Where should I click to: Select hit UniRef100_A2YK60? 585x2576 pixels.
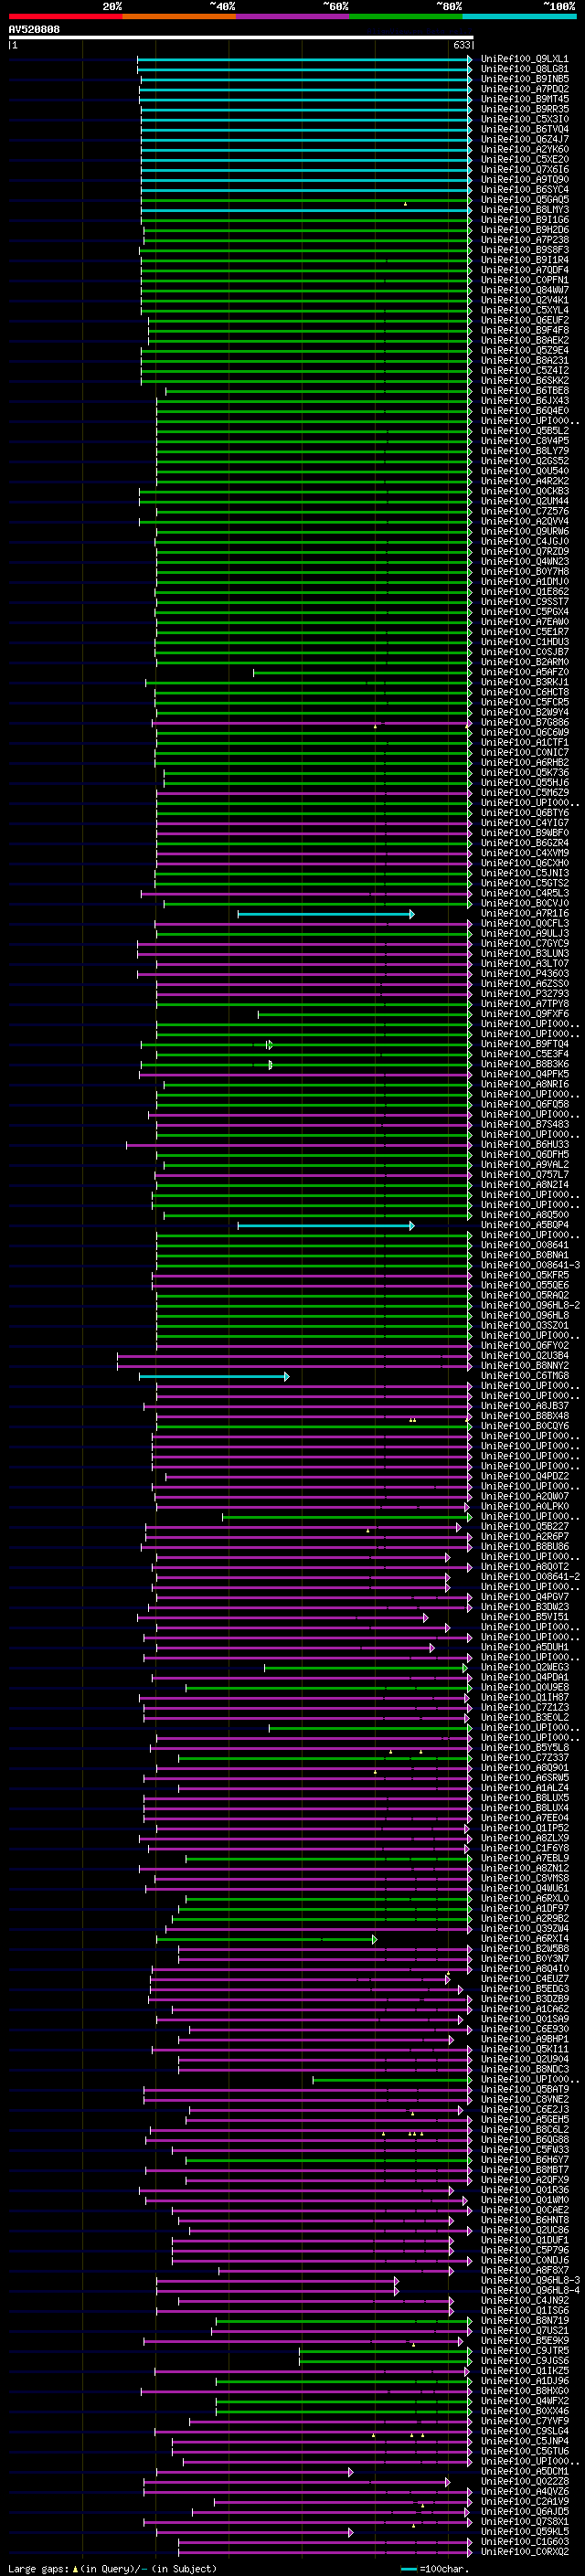pyautogui.click(x=525, y=149)
